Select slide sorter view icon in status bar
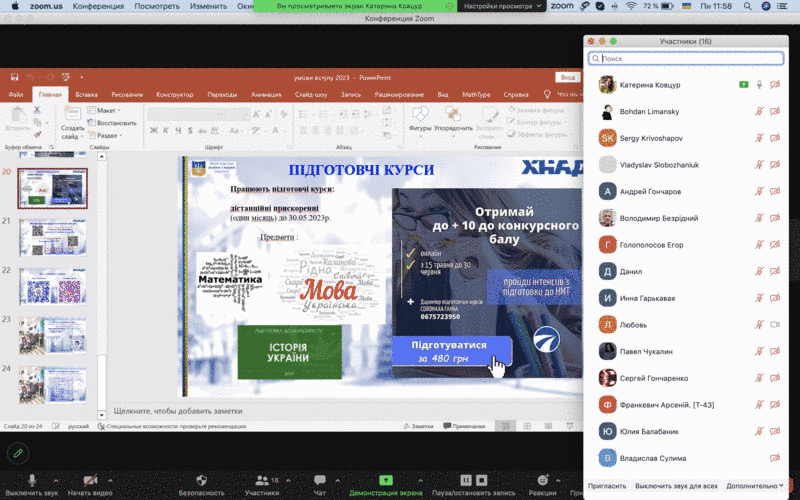 click(x=527, y=426)
